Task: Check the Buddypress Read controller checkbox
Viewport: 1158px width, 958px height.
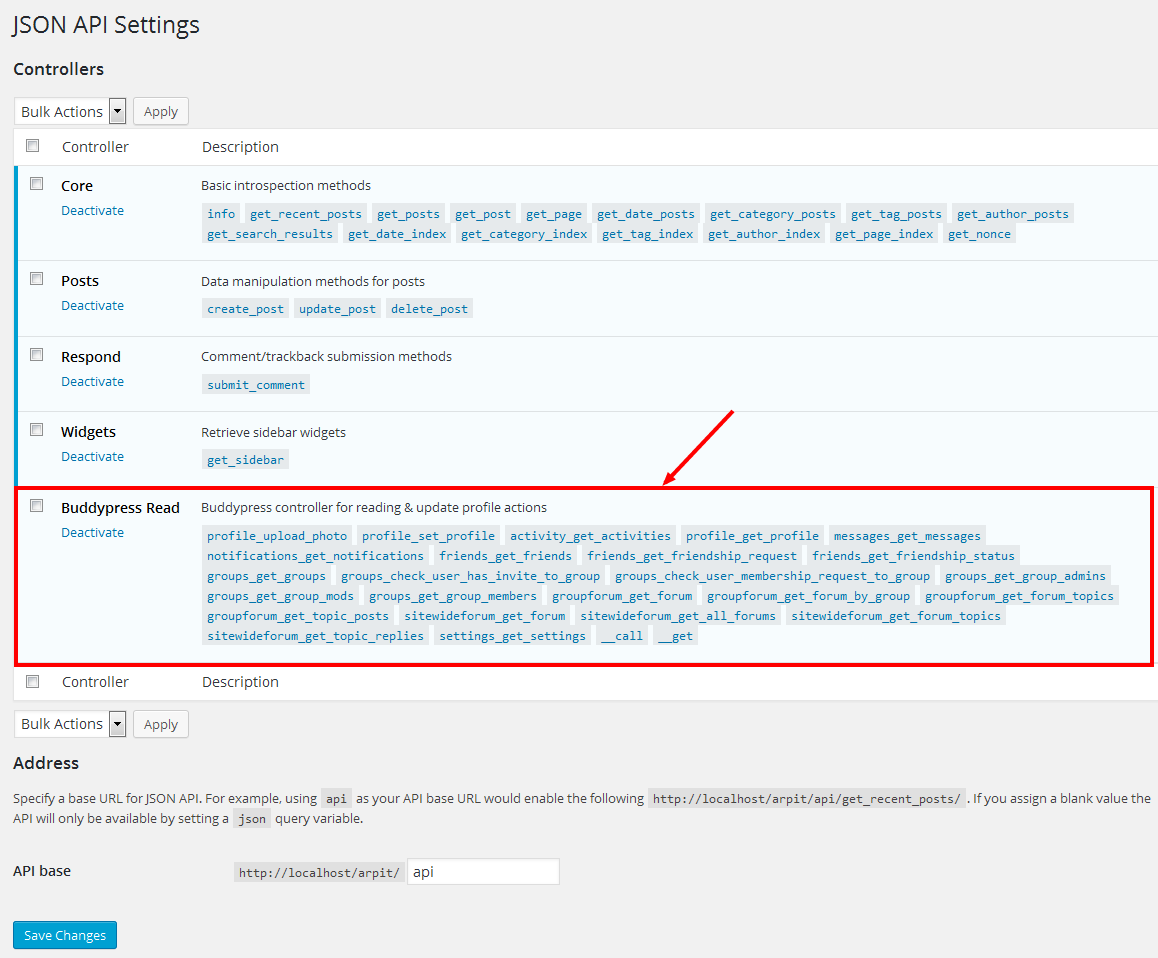Action: click(x=36, y=505)
